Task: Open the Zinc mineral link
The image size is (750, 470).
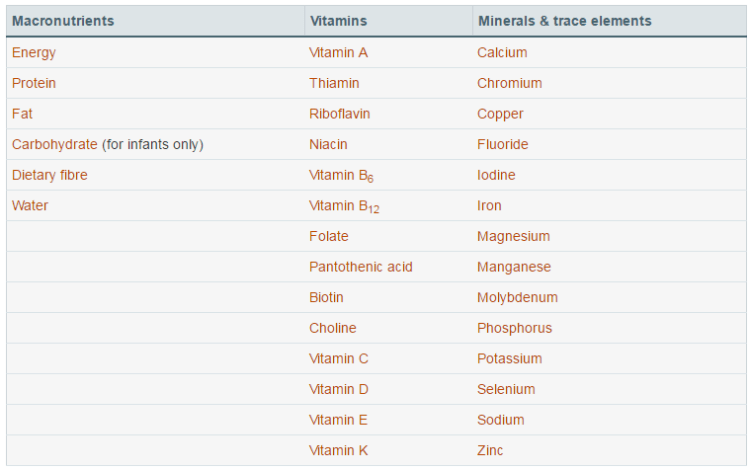Action: click(492, 450)
